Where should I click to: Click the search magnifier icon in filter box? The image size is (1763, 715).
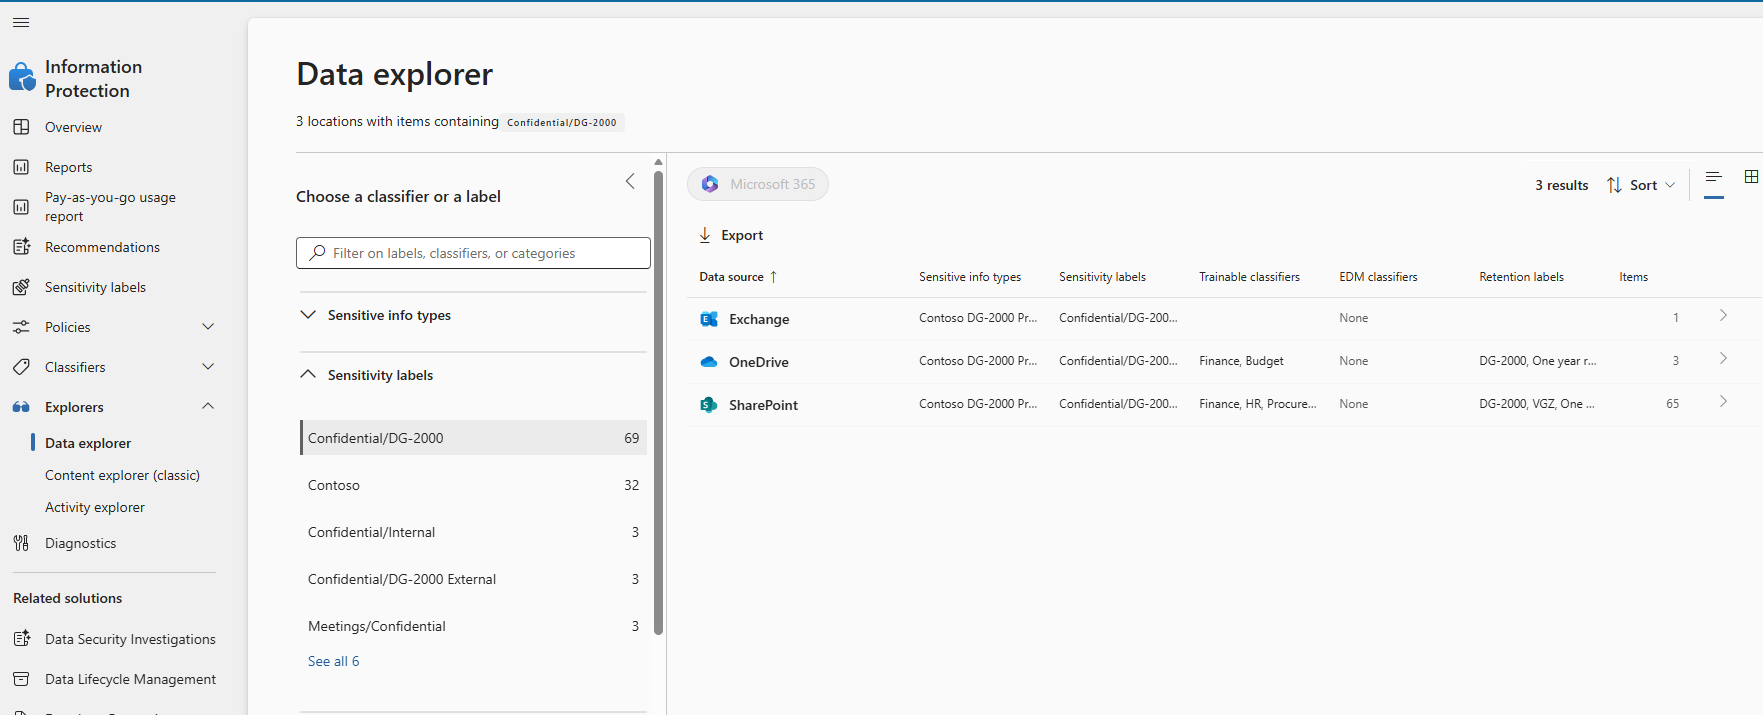point(317,253)
